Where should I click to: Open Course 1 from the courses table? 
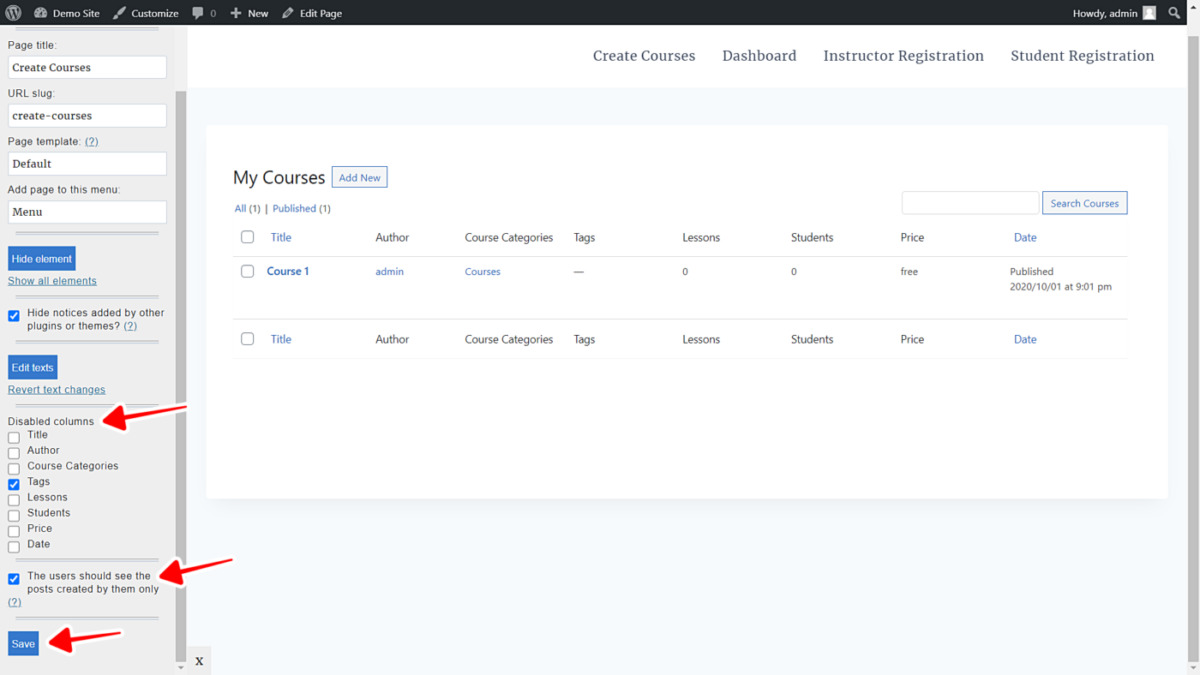[x=287, y=271]
